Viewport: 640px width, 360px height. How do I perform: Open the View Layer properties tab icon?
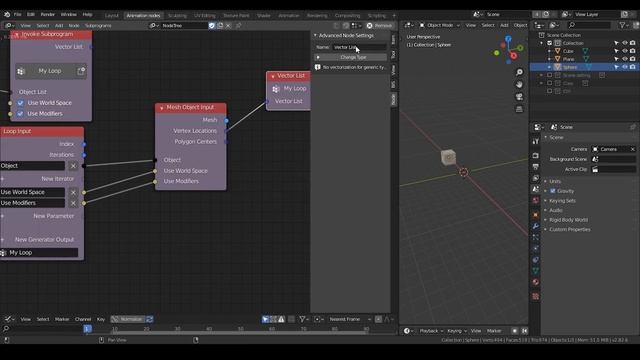click(536, 178)
